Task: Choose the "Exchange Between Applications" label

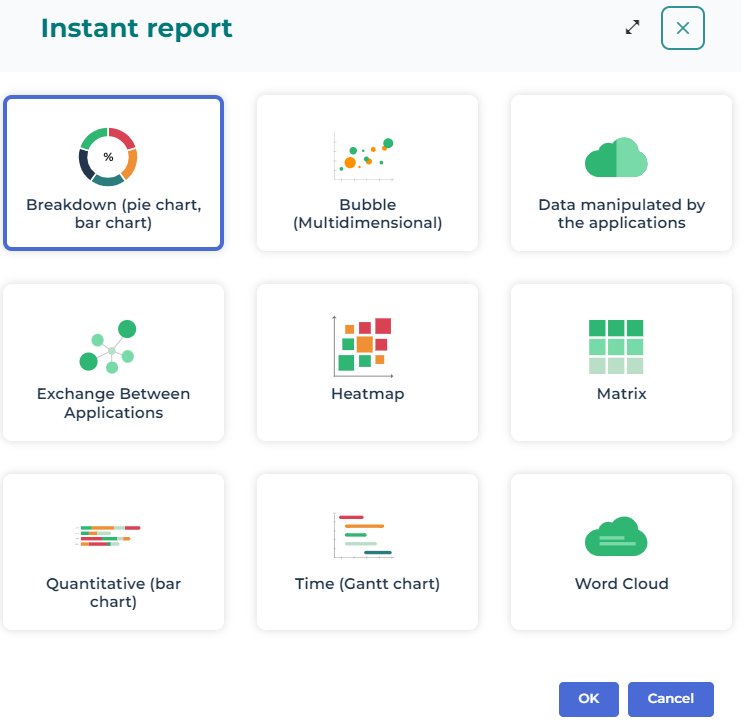Action: (114, 403)
